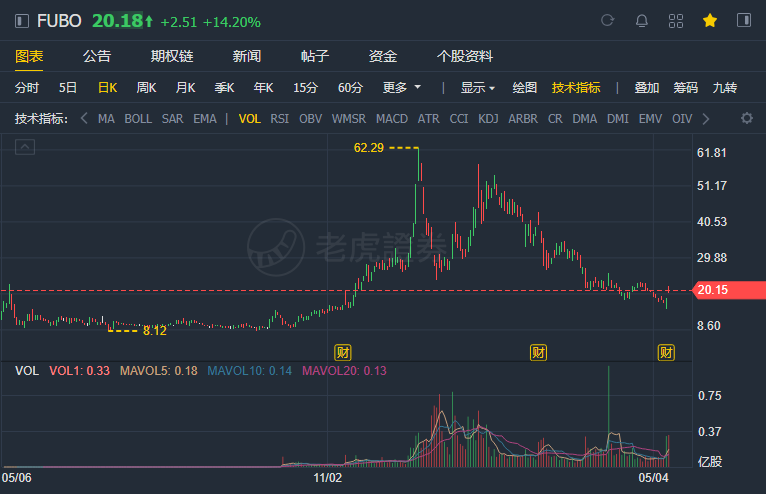Viewport: 766px width, 494px height.
Task: Select the 周K timeframe
Action: [146, 87]
